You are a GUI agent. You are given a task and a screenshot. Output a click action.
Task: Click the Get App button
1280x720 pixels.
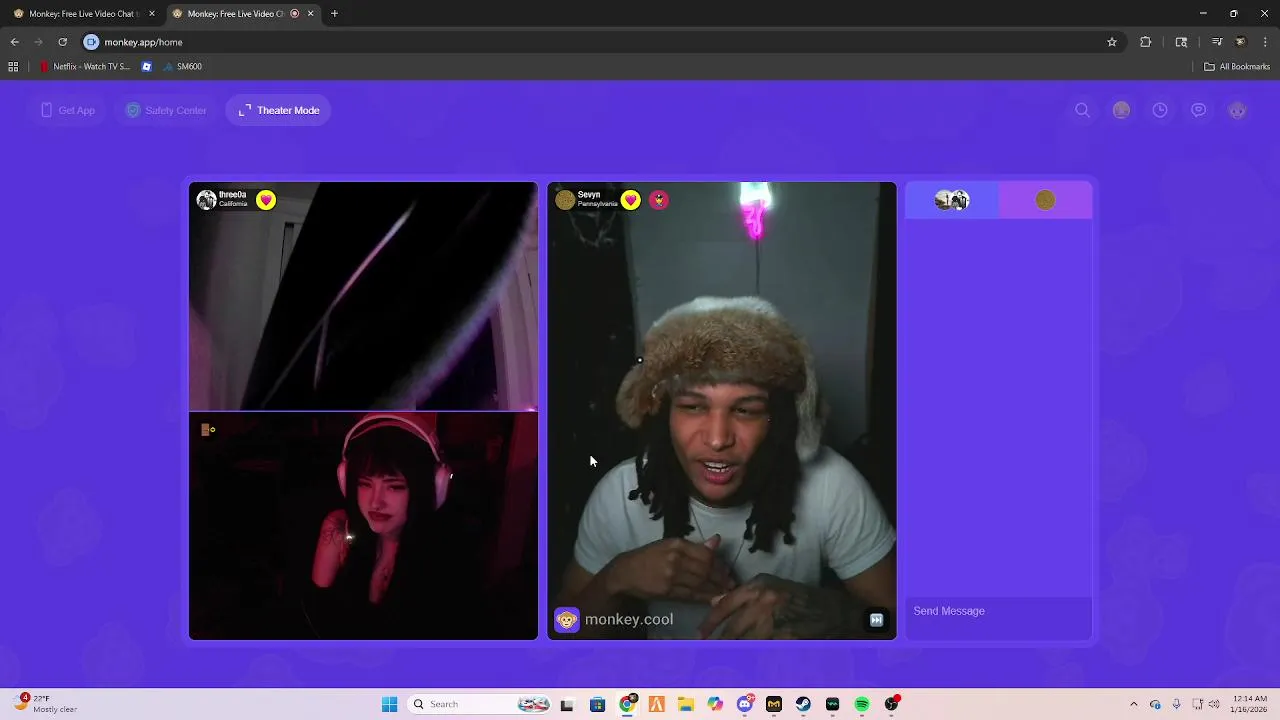pos(68,110)
